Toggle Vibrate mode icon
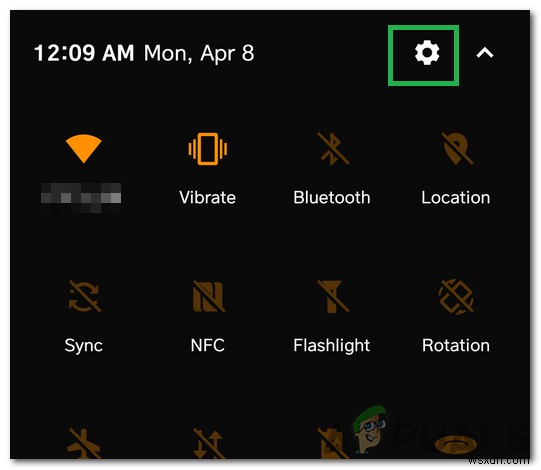Screen dimensions: 541x470 (208, 149)
